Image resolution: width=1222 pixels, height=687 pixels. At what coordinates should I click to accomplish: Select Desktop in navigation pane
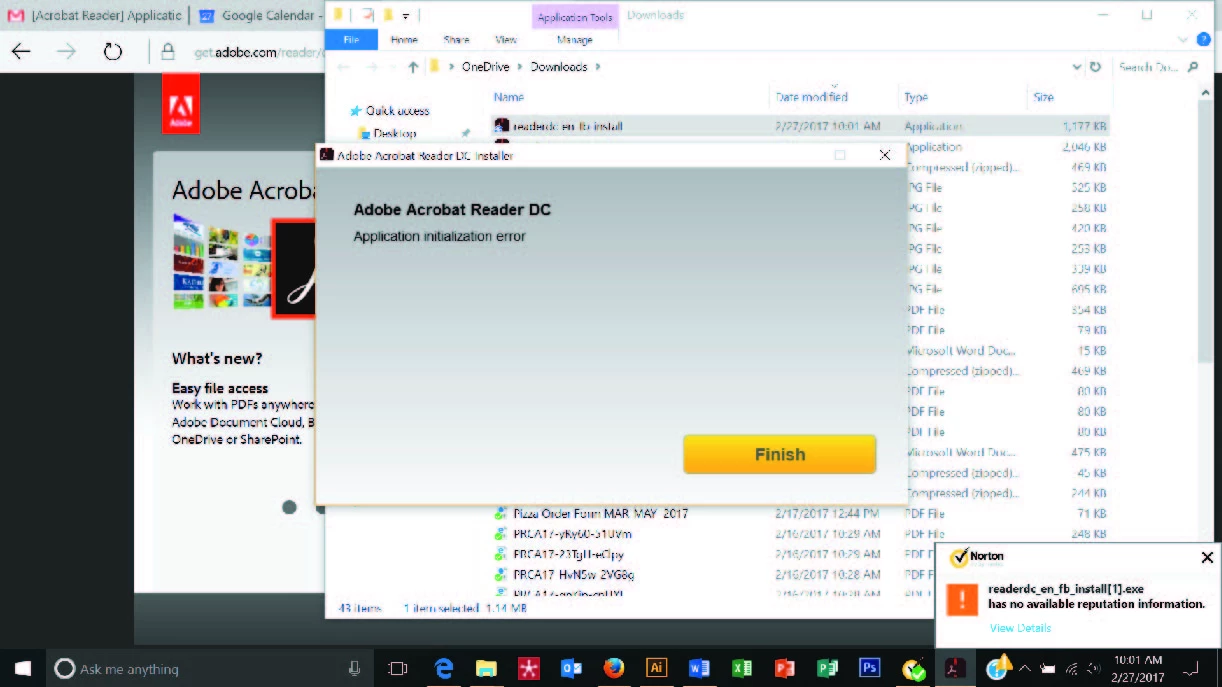(394, 133)
